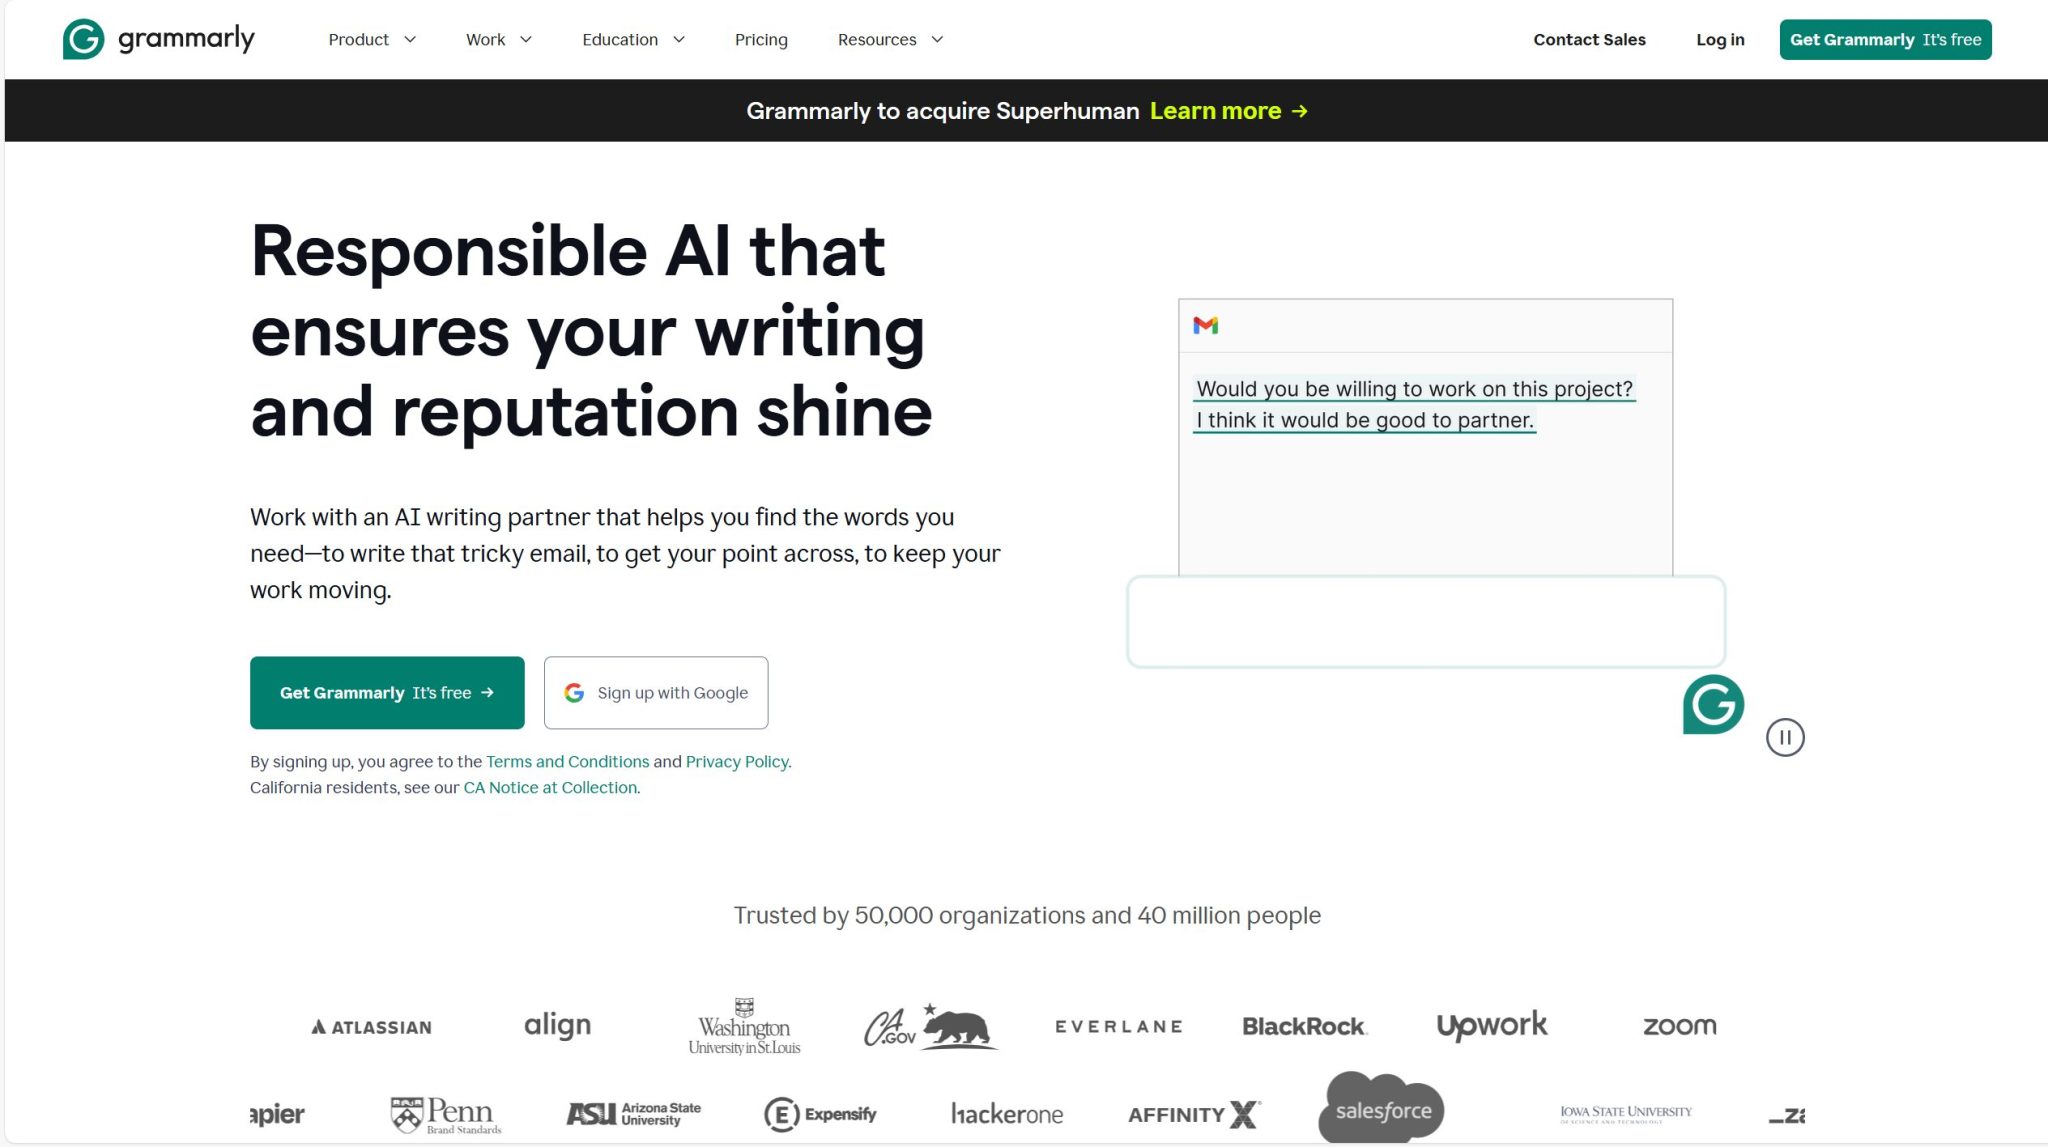Click the floating green Grammarly G badge
Viewport: 2048px width, 1147px height.
(x=1713, y=704)
